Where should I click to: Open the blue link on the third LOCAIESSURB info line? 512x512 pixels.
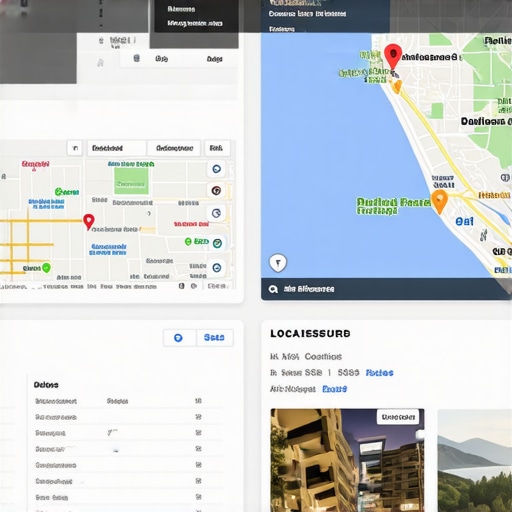tap(334, 389)
